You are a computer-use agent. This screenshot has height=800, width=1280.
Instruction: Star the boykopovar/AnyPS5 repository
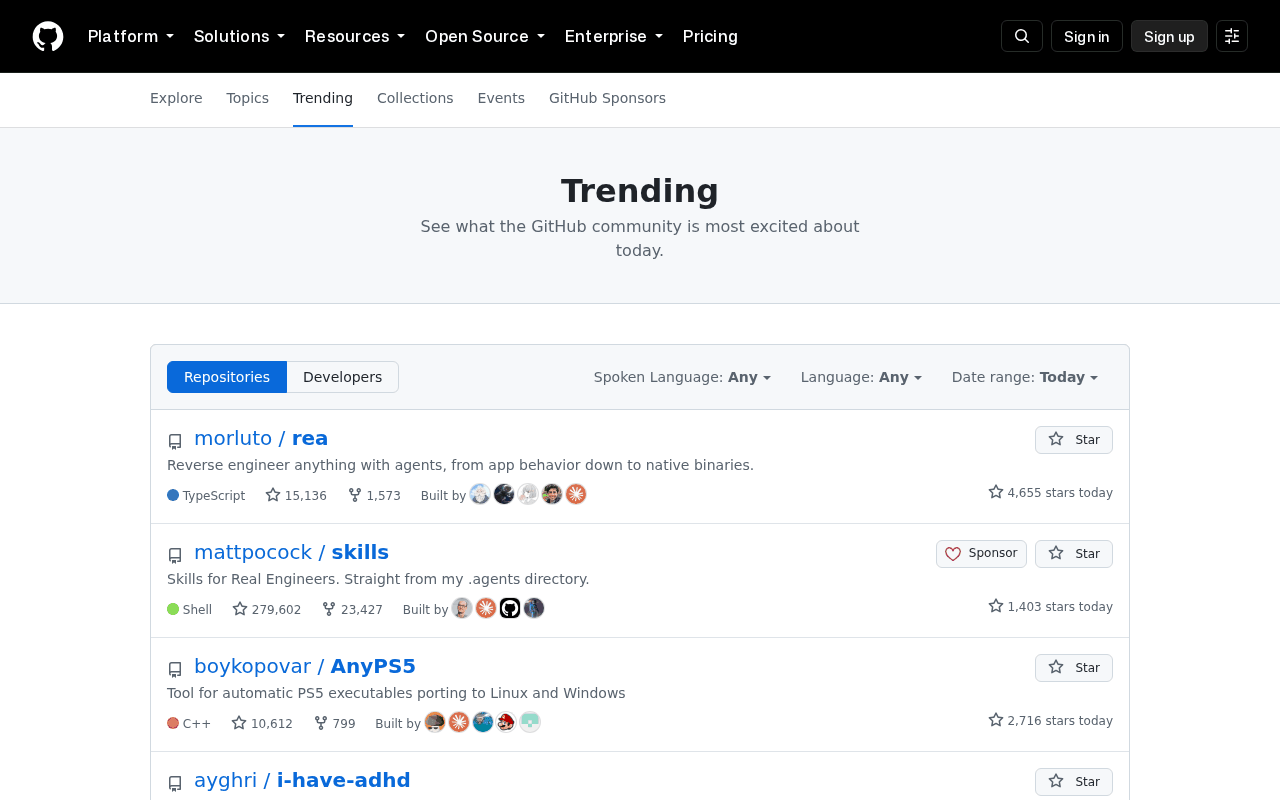tap(1074, 668)
